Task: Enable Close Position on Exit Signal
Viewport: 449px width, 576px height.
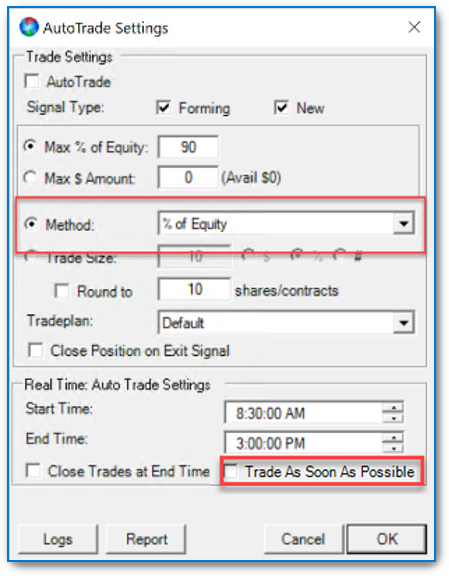Action: [36, 350]
